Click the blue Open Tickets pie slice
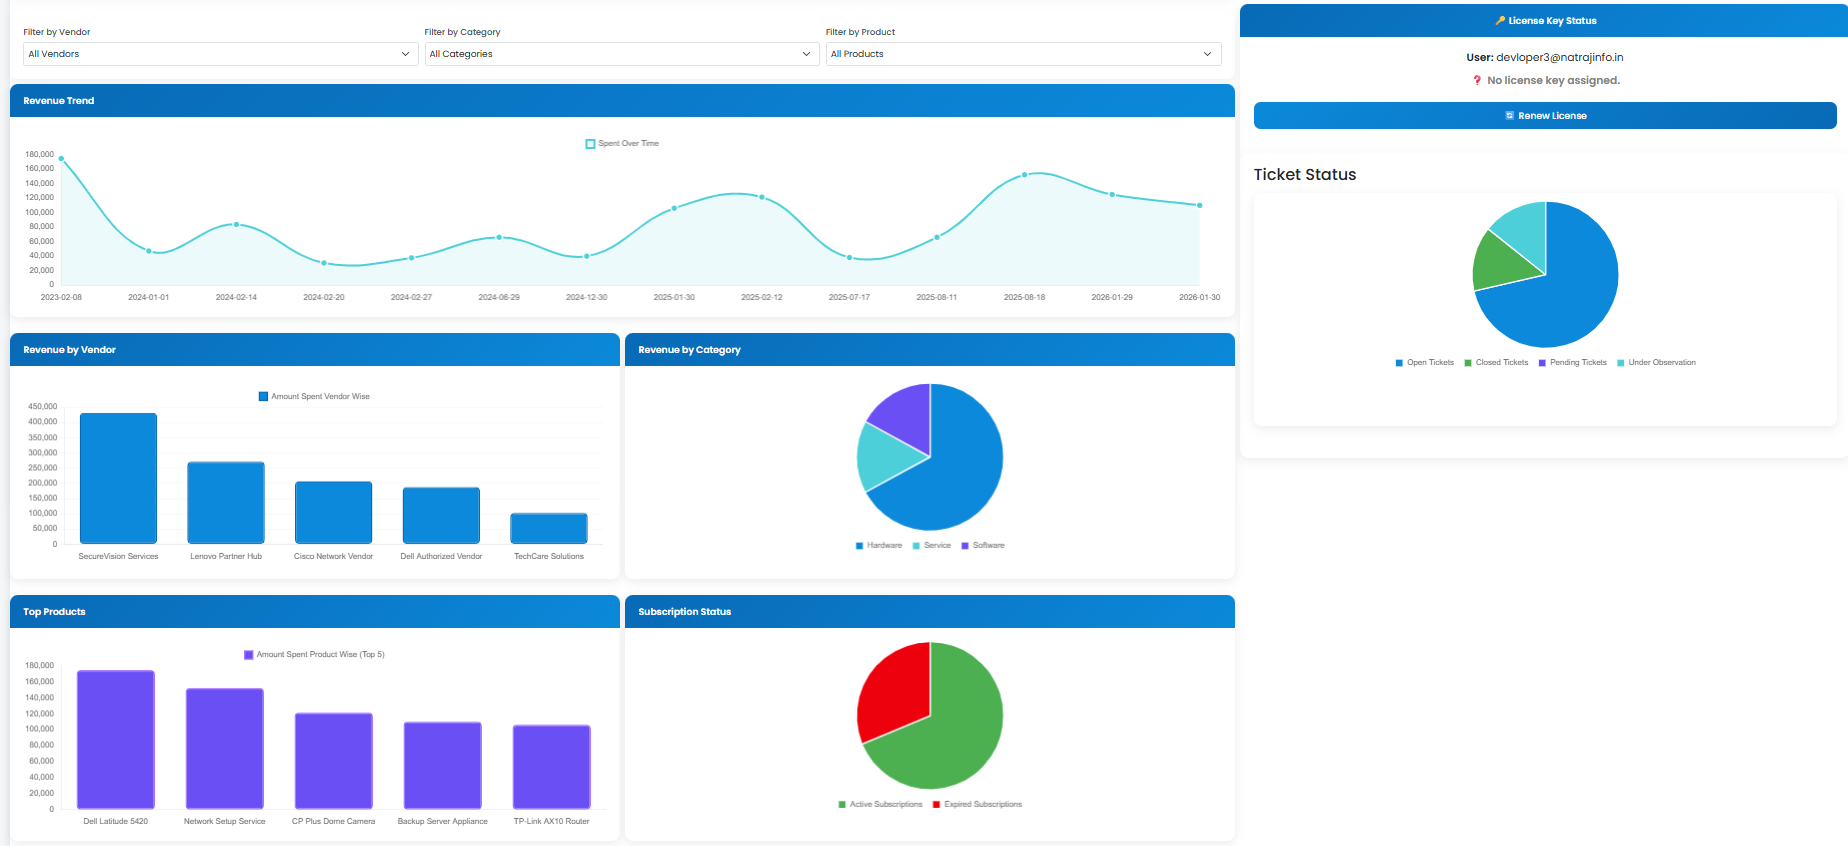This screenshot has height=846, width=1848. tap(1570, 290)
